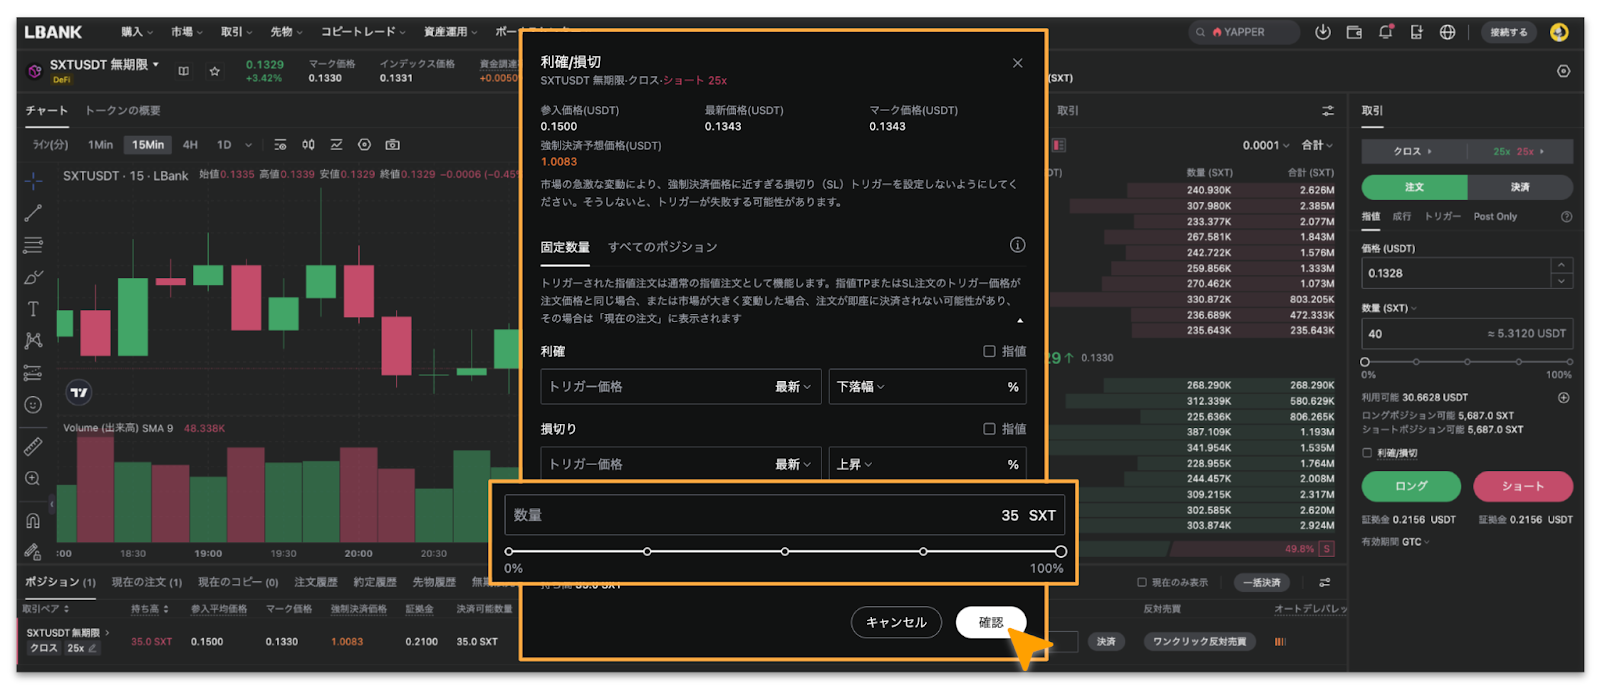
Task: Add SXTUSDT to favorites star
Action: coord(214,71)
